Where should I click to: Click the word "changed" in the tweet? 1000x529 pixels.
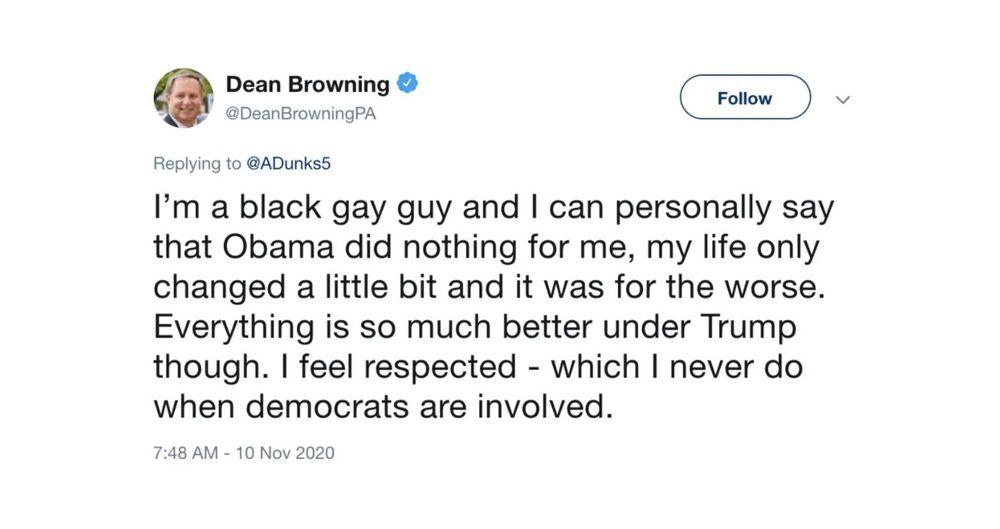tap(219, 288)
